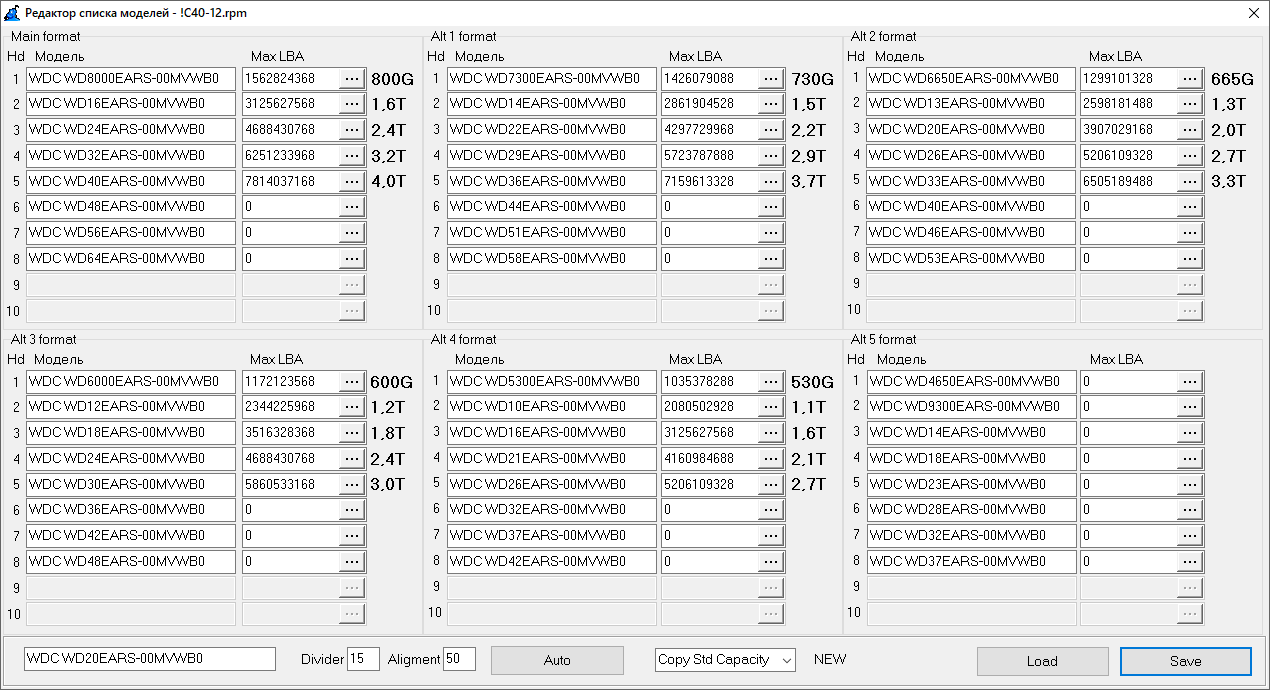The image size is (1270, 690).
Task: Click ellipsis button beside Max LBA 4160984688
Action: coord(770,460)
